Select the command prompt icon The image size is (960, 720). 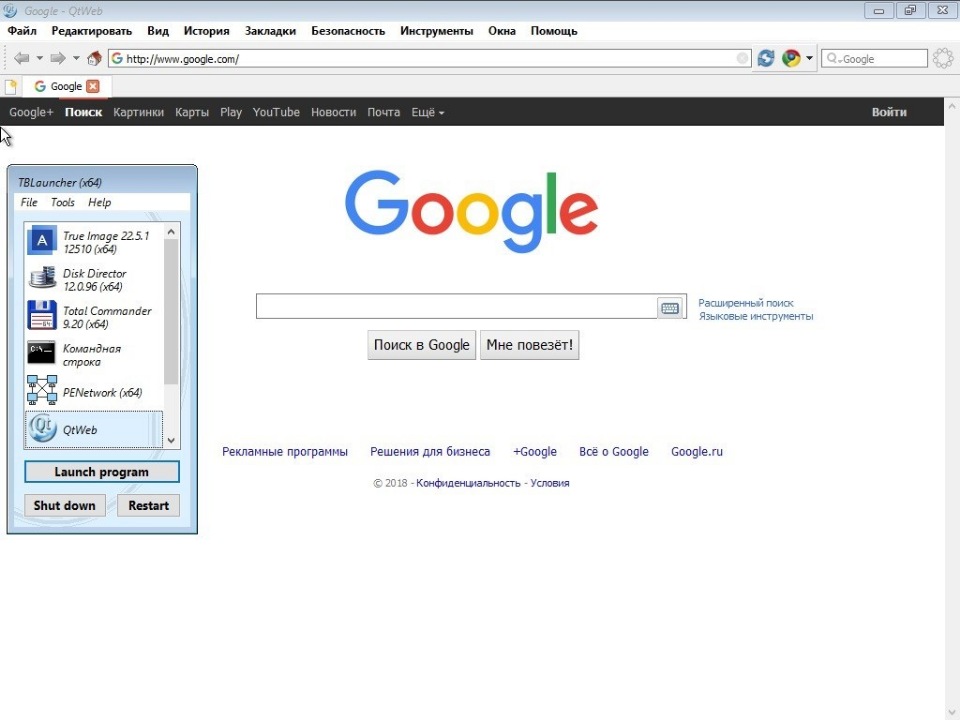point(42,353)
